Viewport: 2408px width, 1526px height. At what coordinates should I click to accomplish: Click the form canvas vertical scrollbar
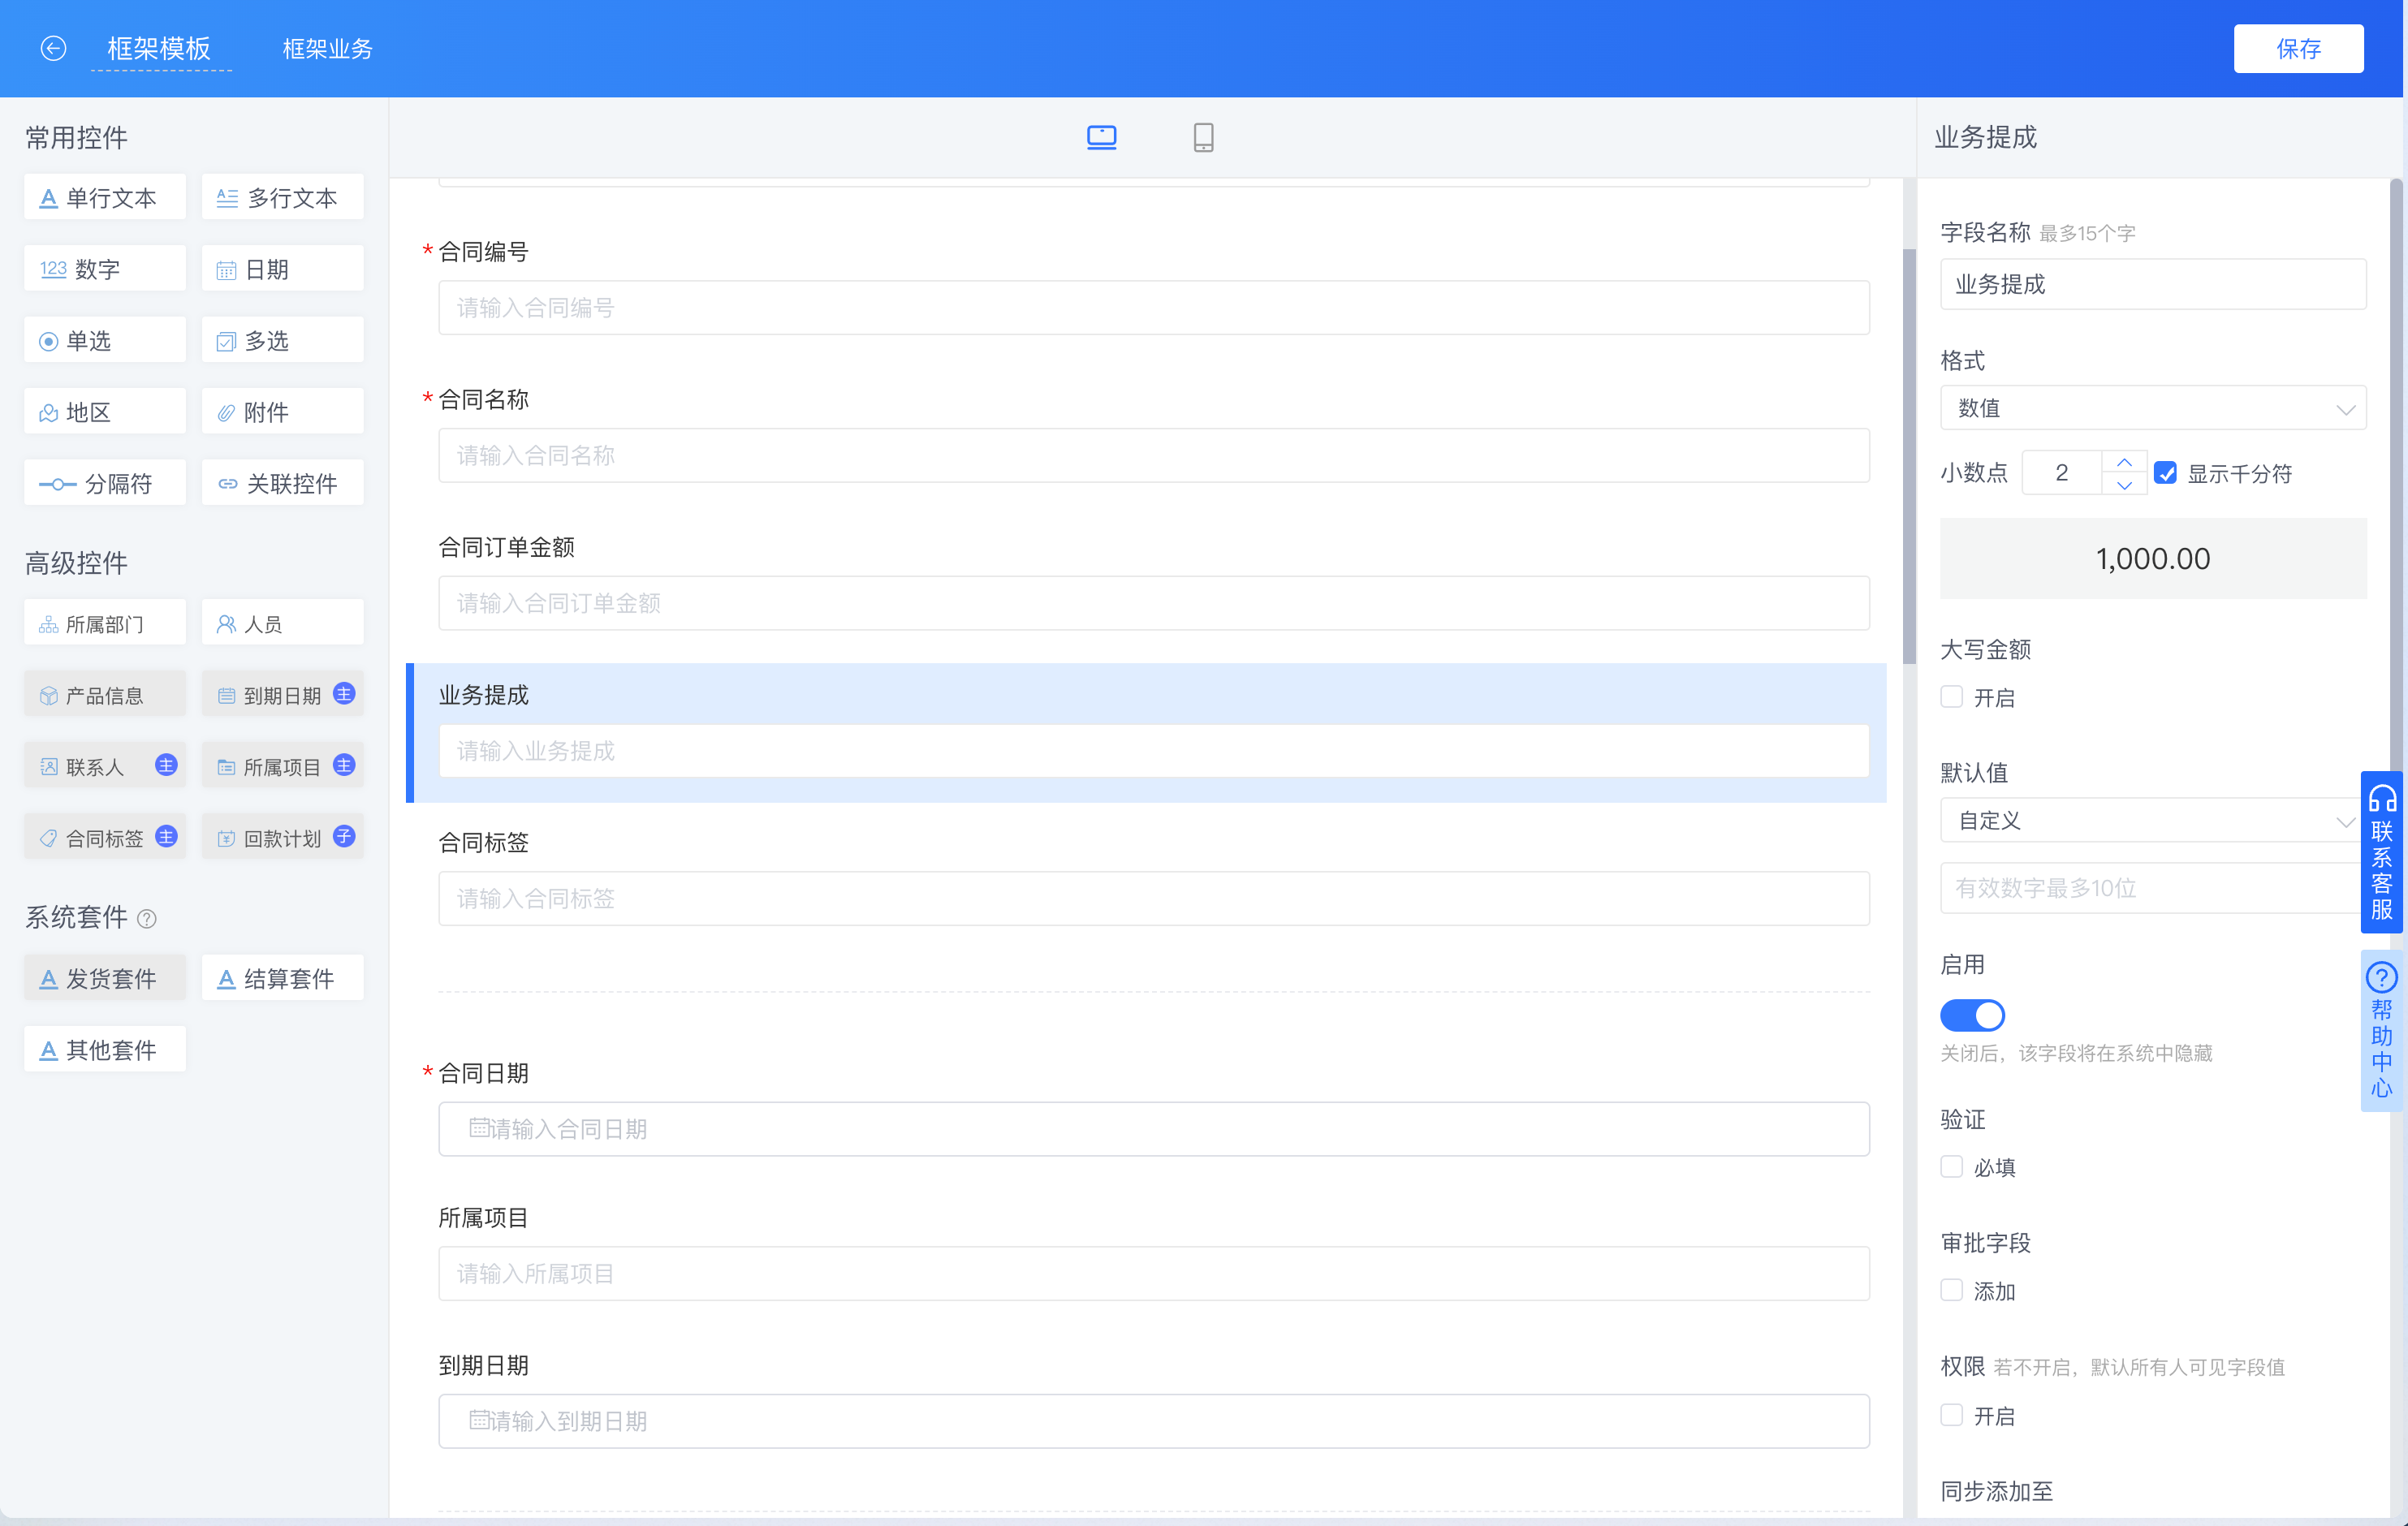pyautogui.click(x=1909, y=456)
